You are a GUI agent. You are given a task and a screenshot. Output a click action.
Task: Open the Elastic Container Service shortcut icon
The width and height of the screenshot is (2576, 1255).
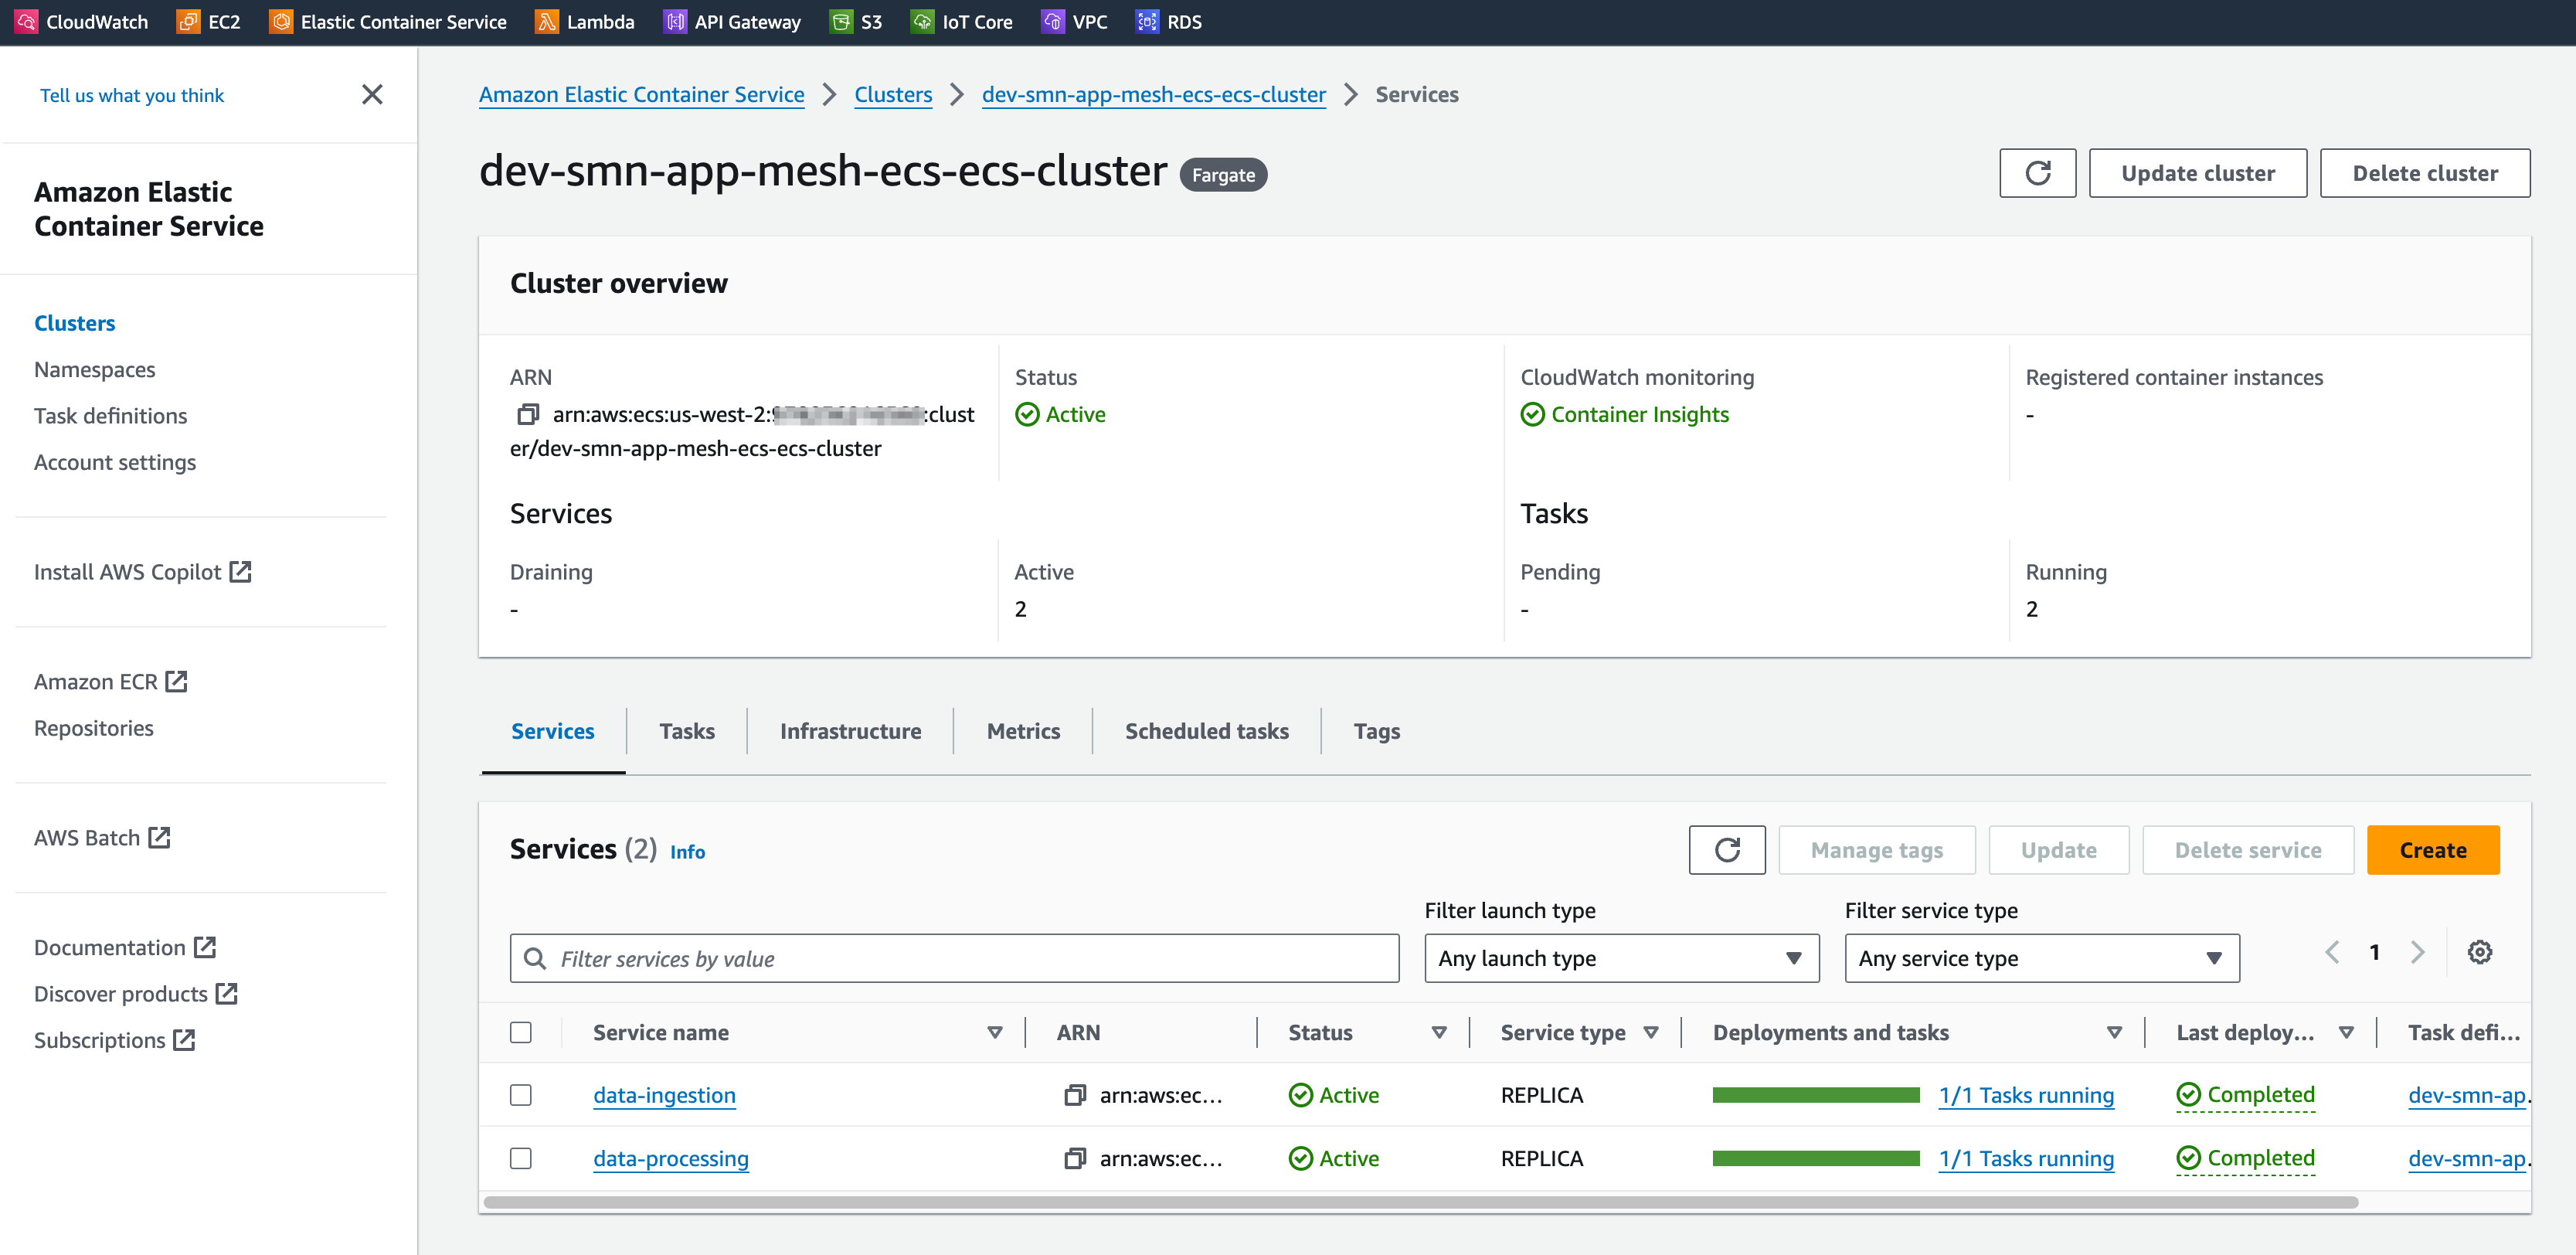point(281,21)
